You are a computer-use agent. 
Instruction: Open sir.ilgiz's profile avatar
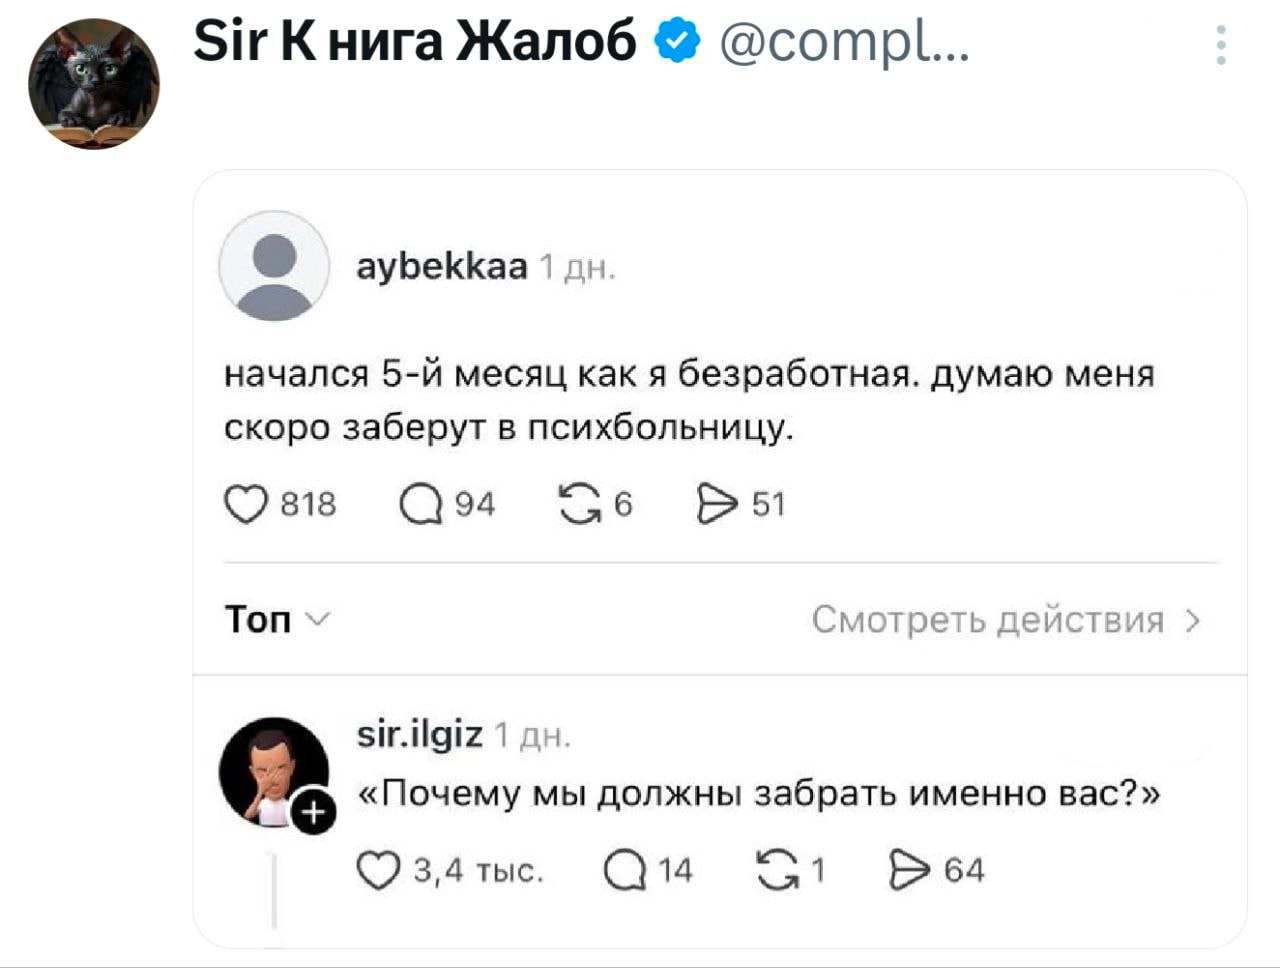click(270, 768)
